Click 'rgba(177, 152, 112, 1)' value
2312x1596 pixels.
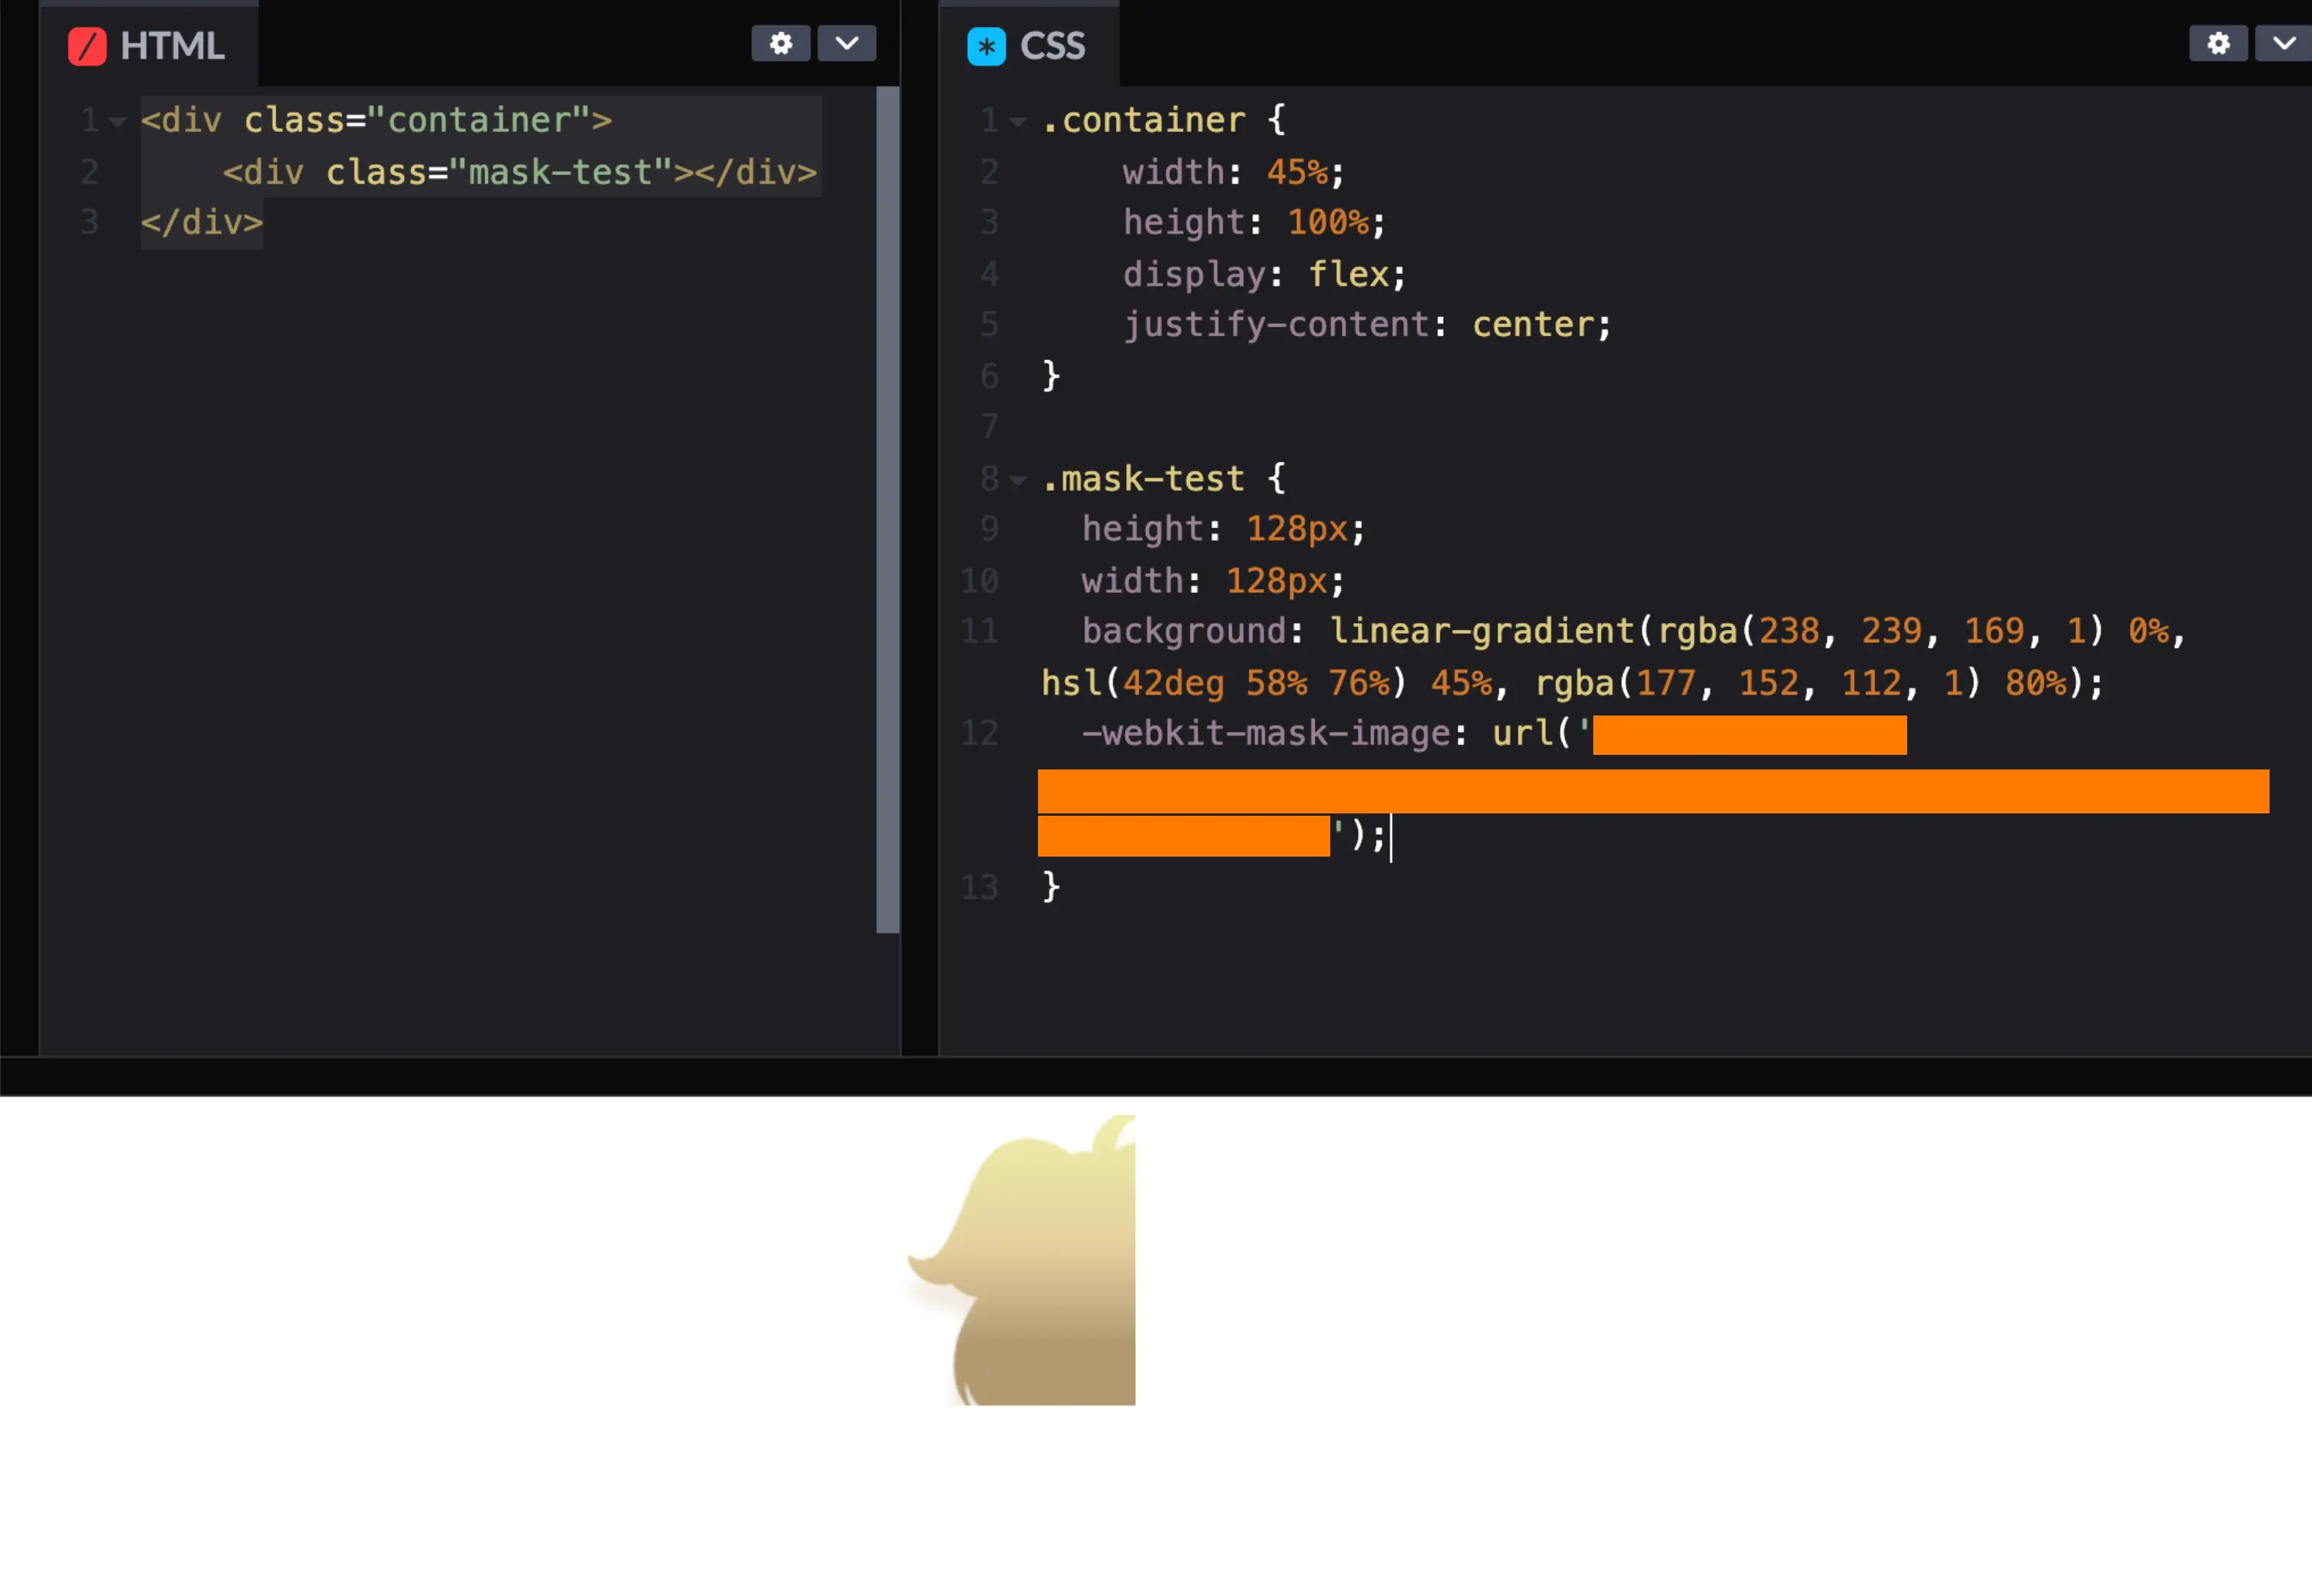pyautogui.click(x=1758, y=683)
